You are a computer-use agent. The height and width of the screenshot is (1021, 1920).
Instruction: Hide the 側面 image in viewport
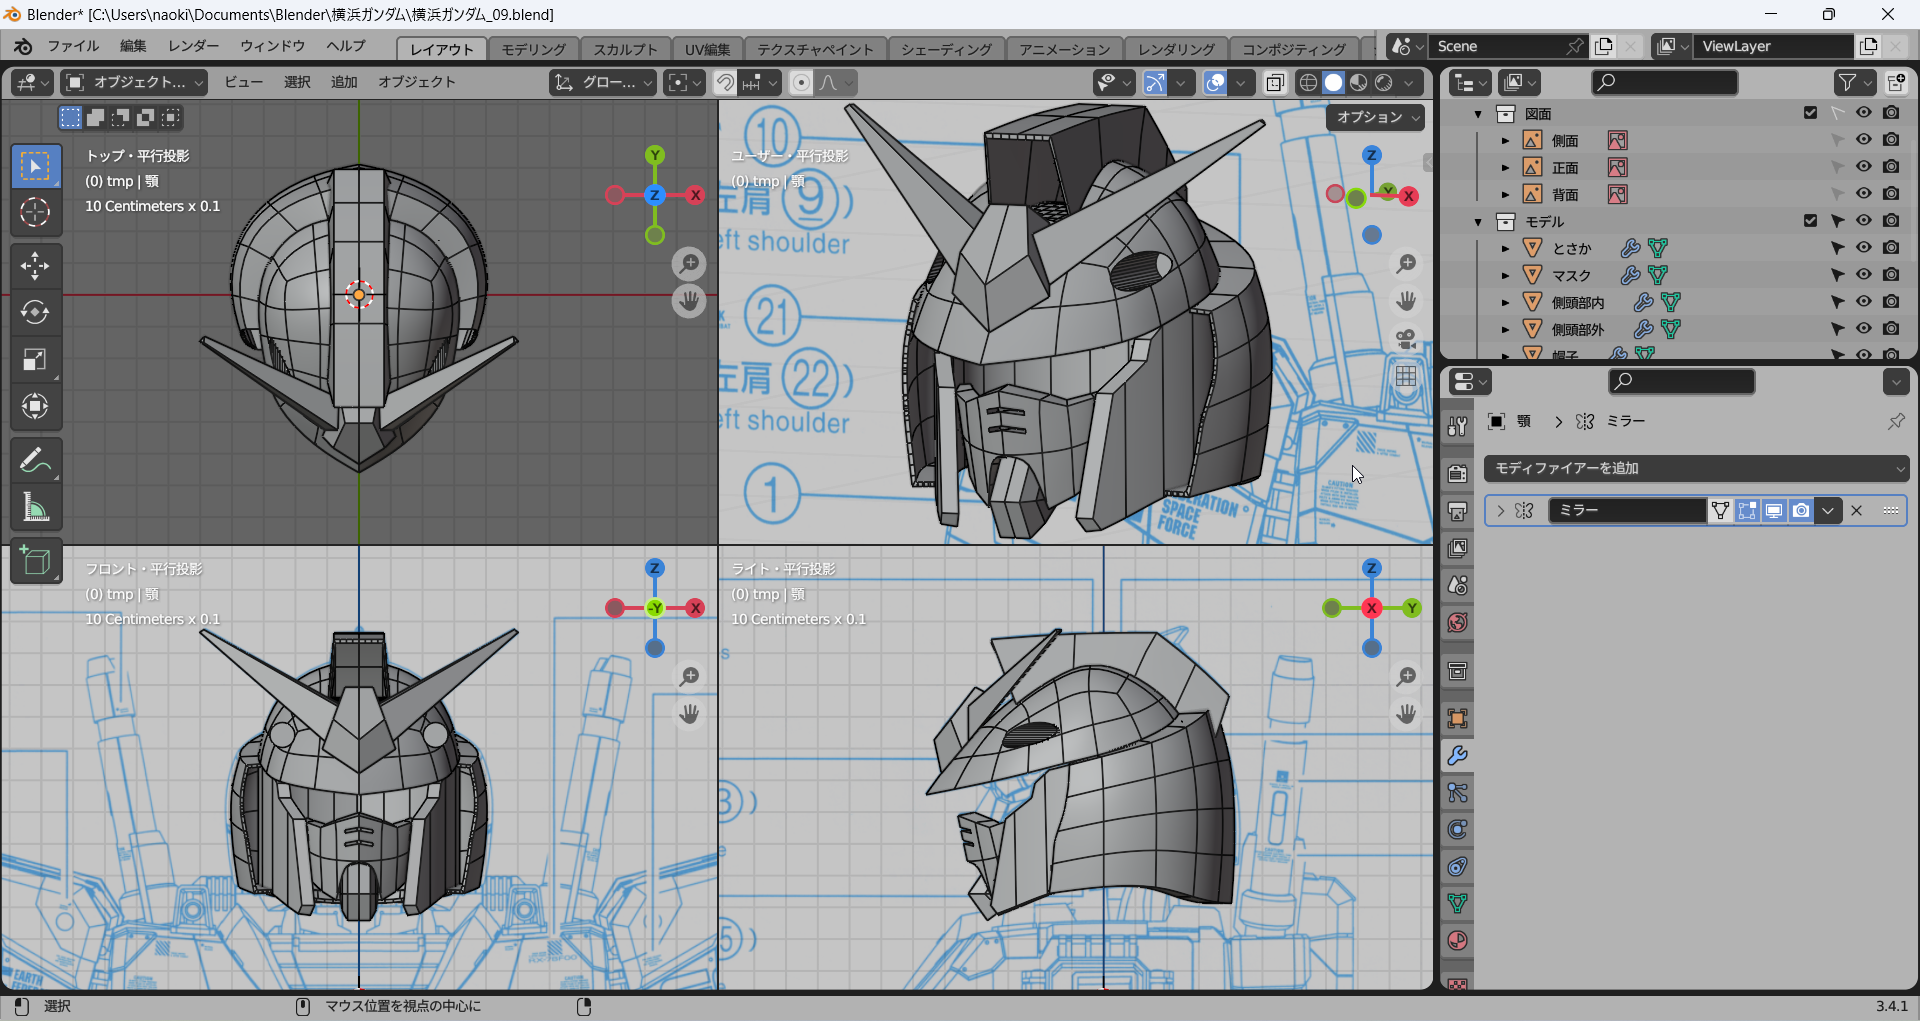(x=1863, y=140)
